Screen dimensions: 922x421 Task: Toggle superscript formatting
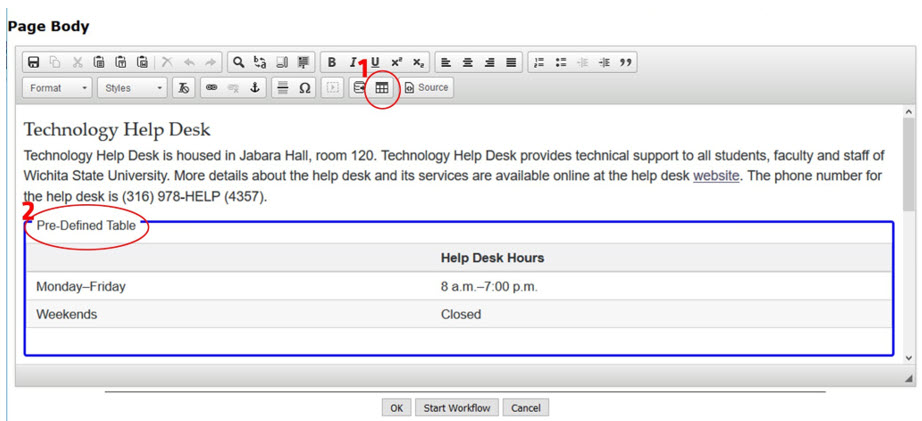click(x=396, y=62)
